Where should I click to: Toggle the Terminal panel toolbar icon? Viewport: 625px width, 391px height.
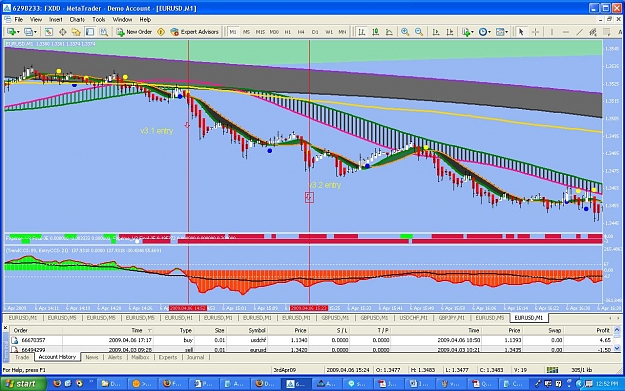[90, 32]
